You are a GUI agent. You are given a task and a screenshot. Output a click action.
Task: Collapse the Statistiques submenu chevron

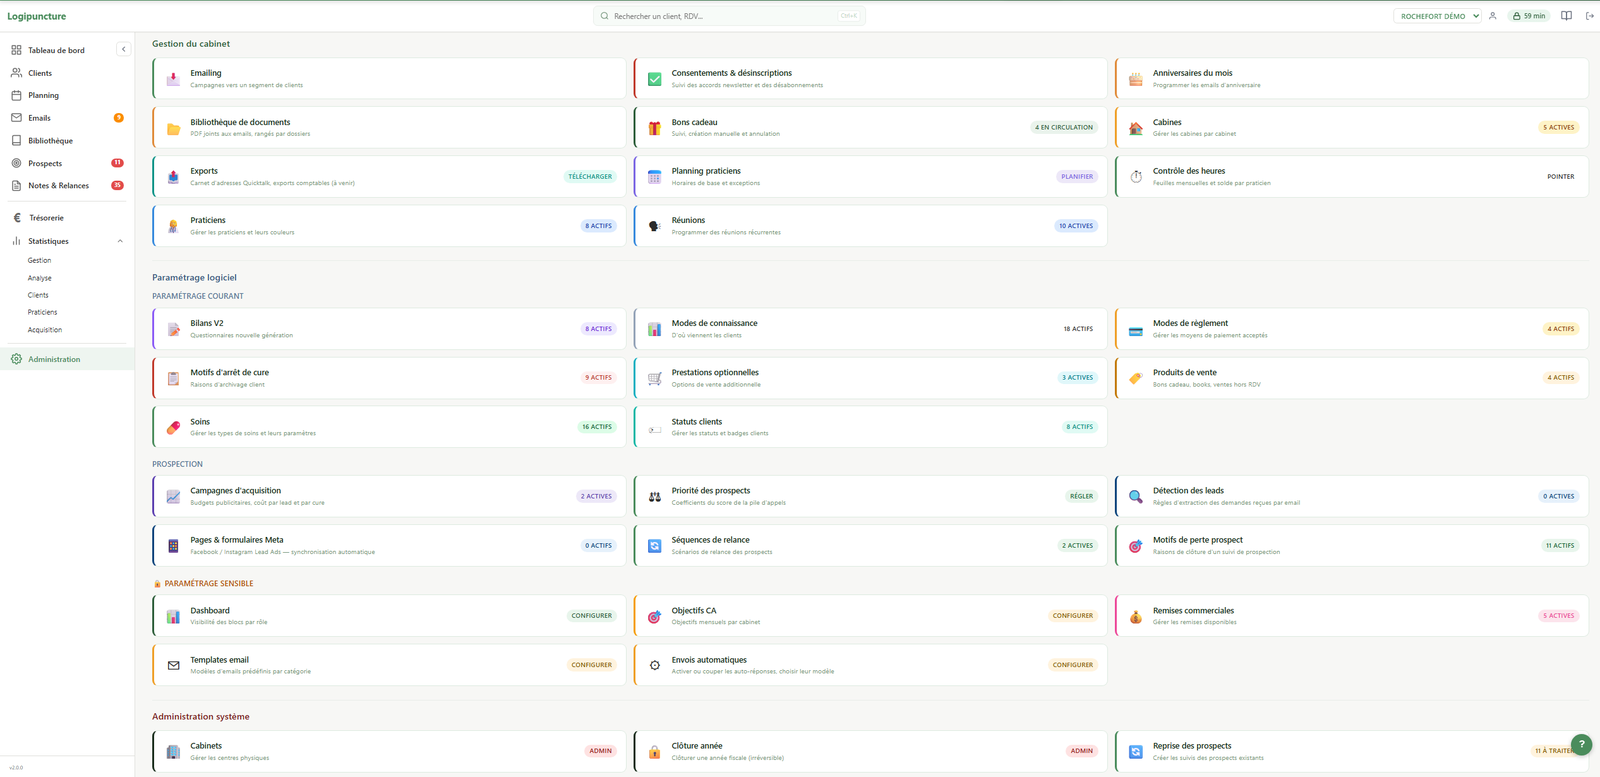(120, 241)
